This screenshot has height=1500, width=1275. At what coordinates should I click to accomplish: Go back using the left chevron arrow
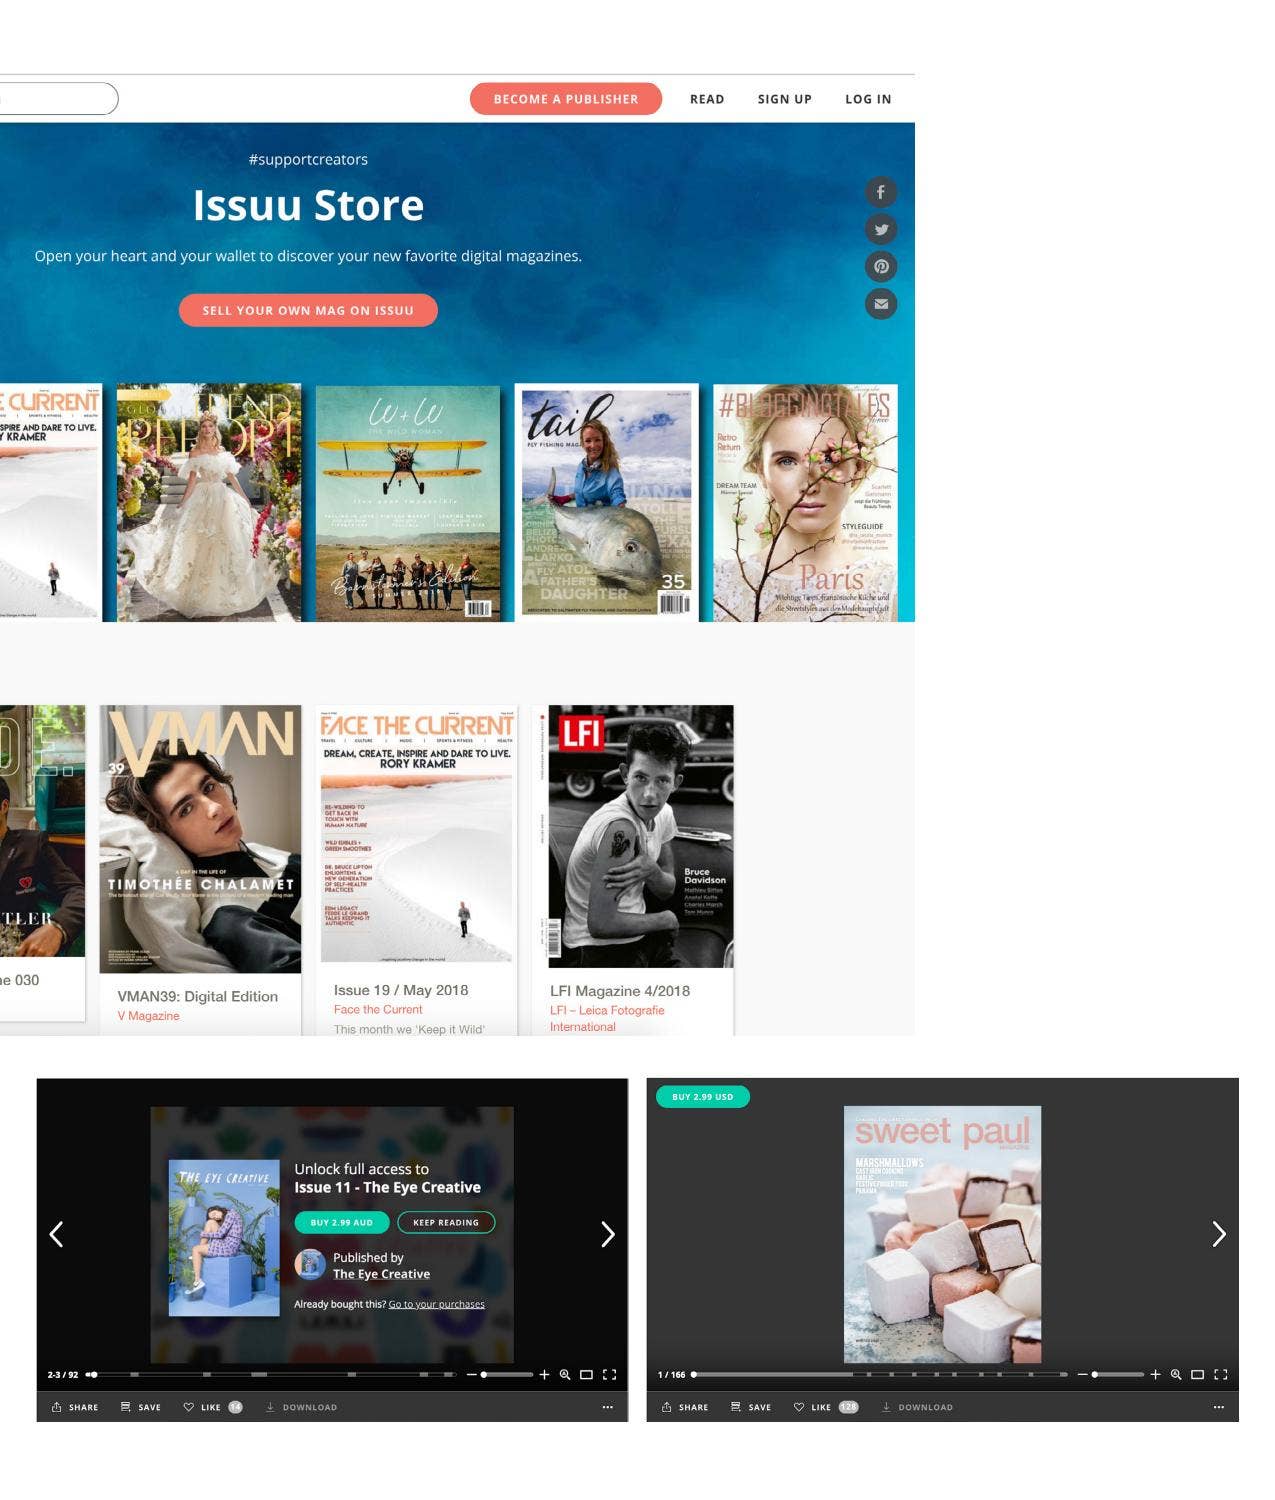pos(57,1235)
